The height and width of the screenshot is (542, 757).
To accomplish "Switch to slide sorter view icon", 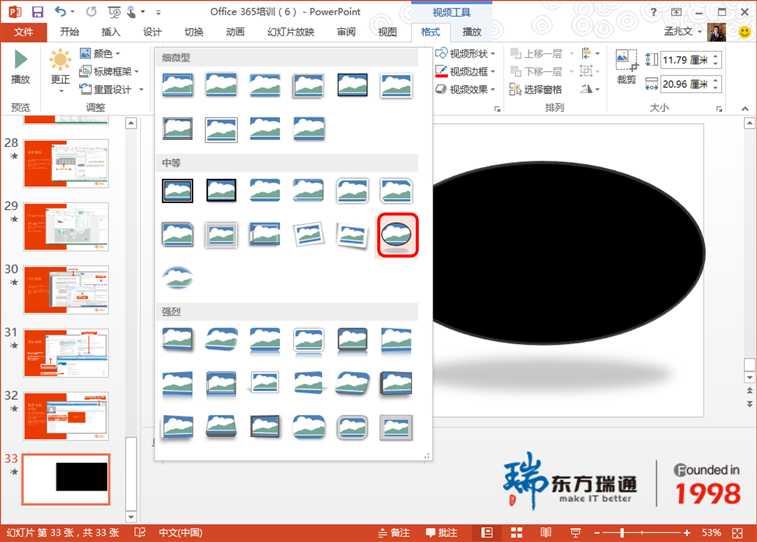I will (x=517, y=533).
